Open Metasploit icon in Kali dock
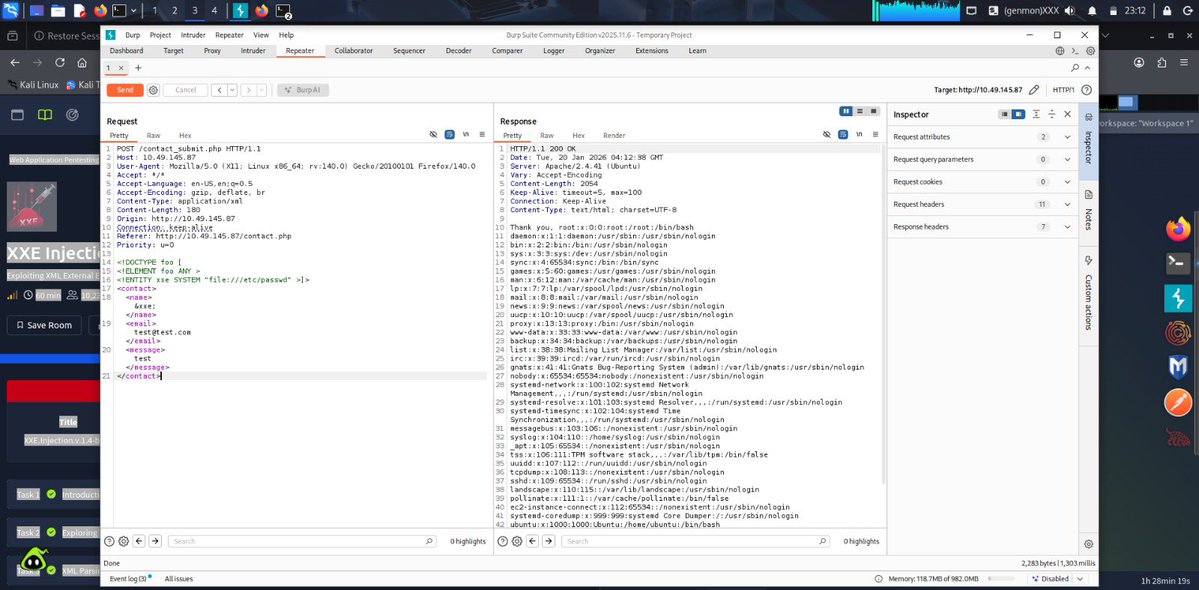The width and height of the screenshot is (1199, 590). [1178, 368]
